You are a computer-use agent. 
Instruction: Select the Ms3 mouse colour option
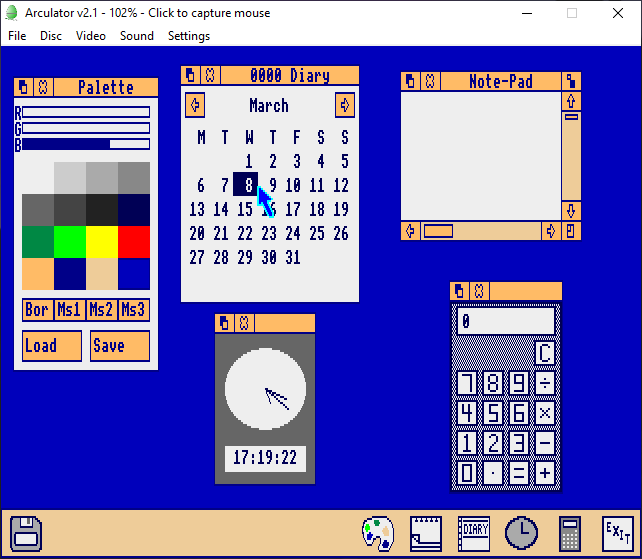pyautogui.click(x=133, y=310)
